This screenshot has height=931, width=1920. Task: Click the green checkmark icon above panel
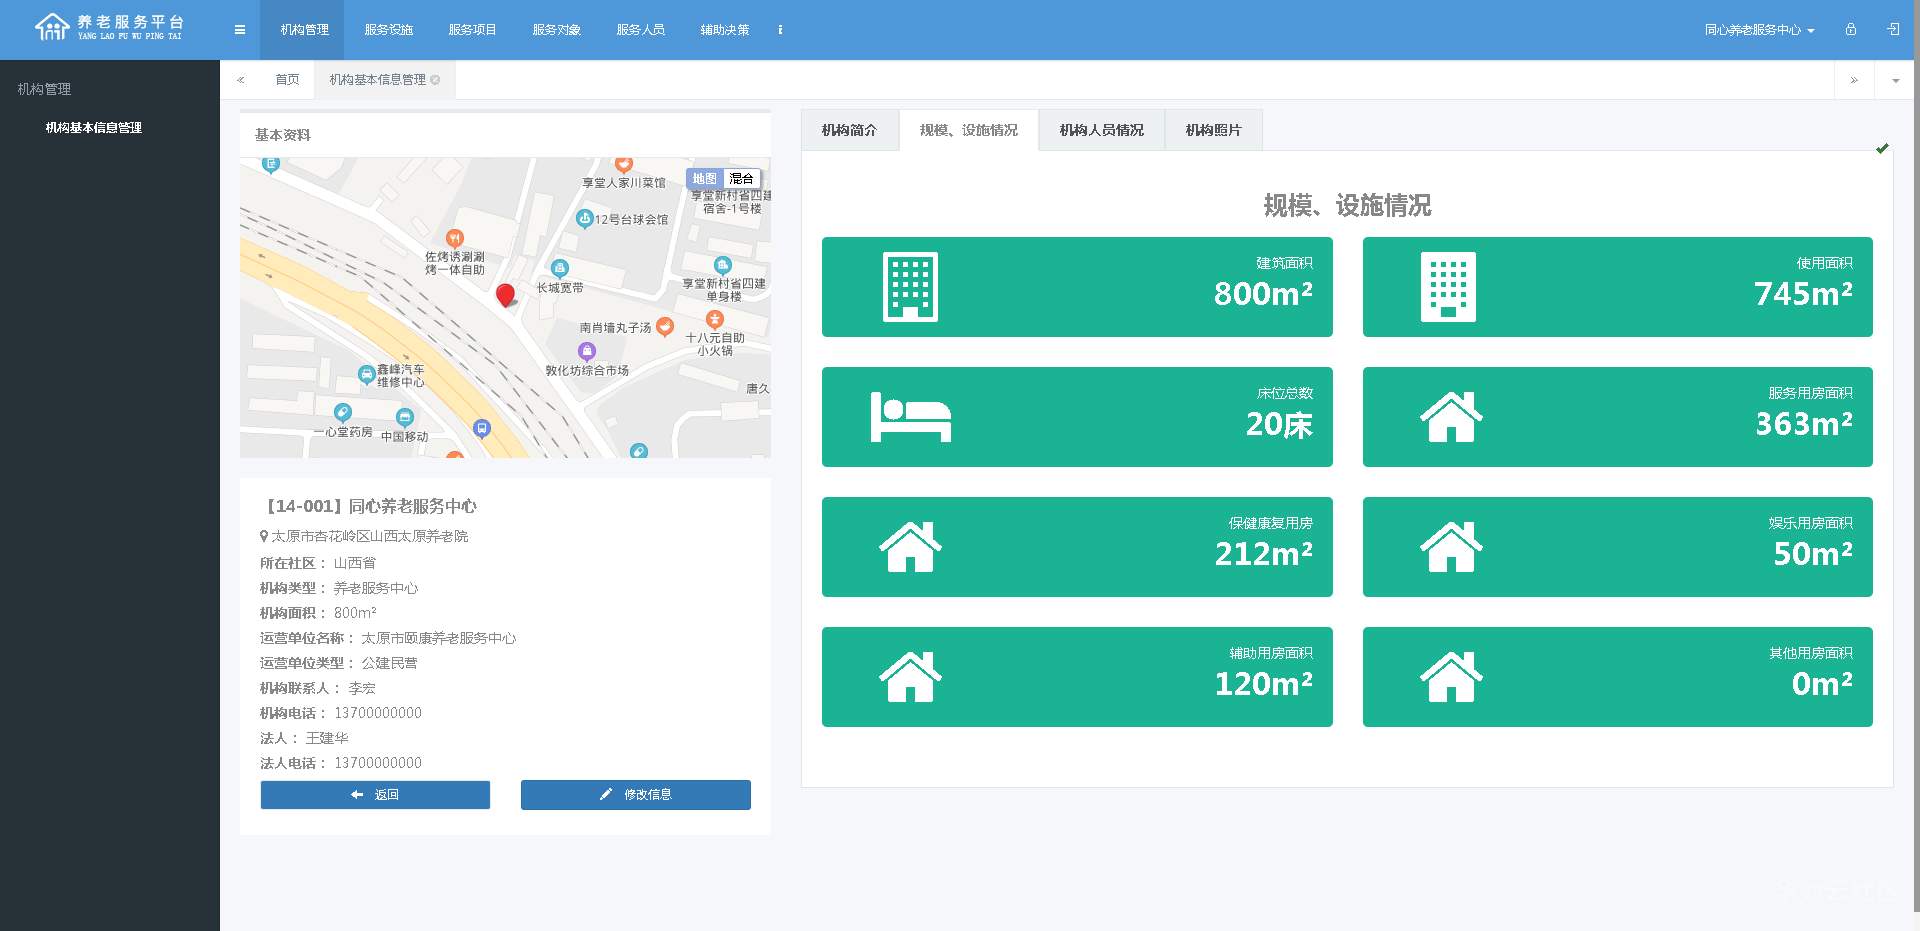1882,149
